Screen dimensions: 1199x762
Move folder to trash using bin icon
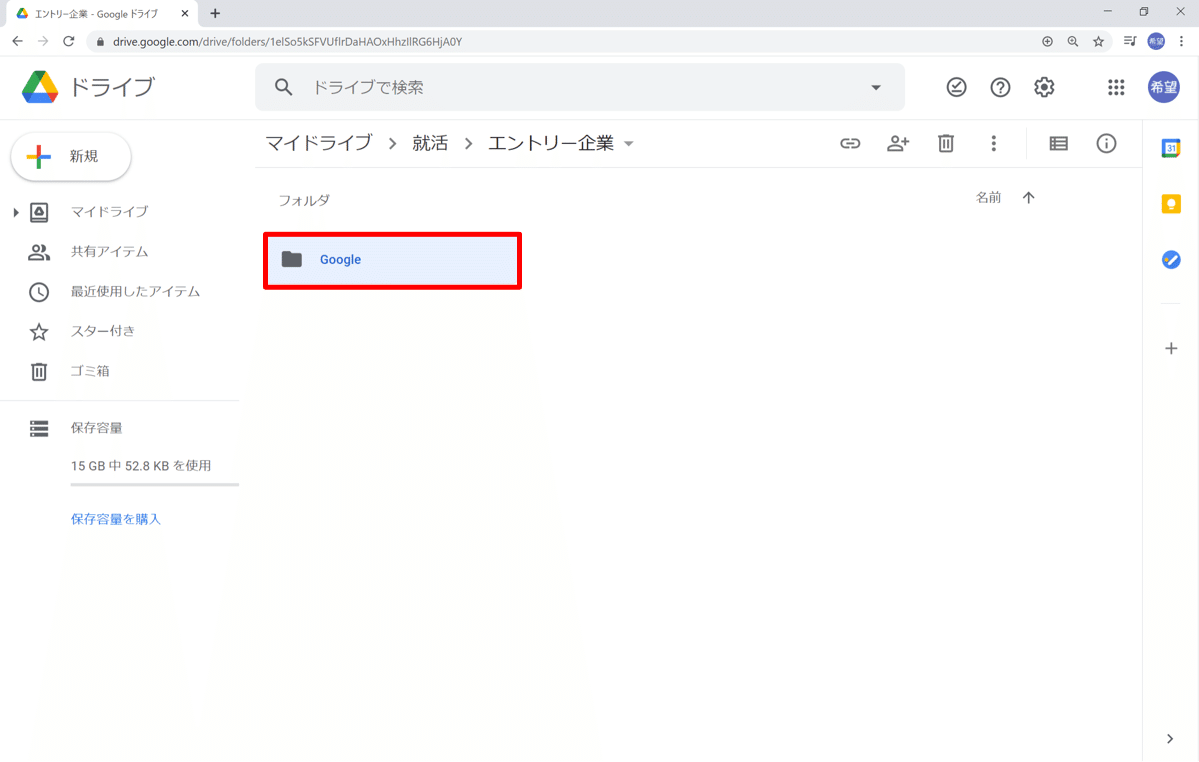pyautogui.click(x=946, y=143)
